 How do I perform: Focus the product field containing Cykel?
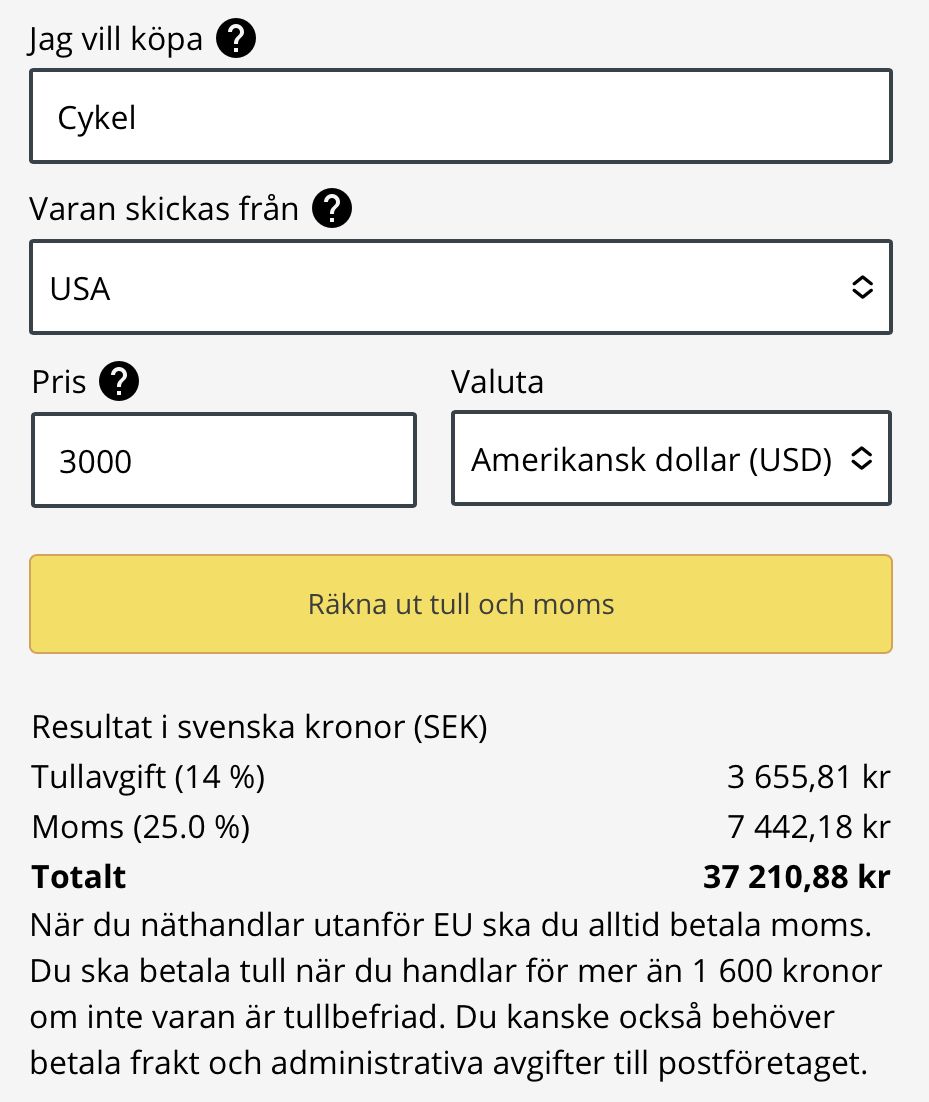[461, 116]
